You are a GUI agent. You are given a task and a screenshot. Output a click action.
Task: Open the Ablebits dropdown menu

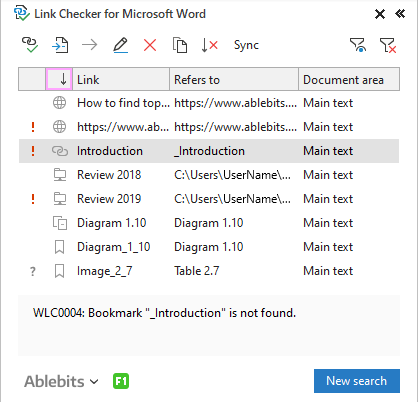pos(61,381)
